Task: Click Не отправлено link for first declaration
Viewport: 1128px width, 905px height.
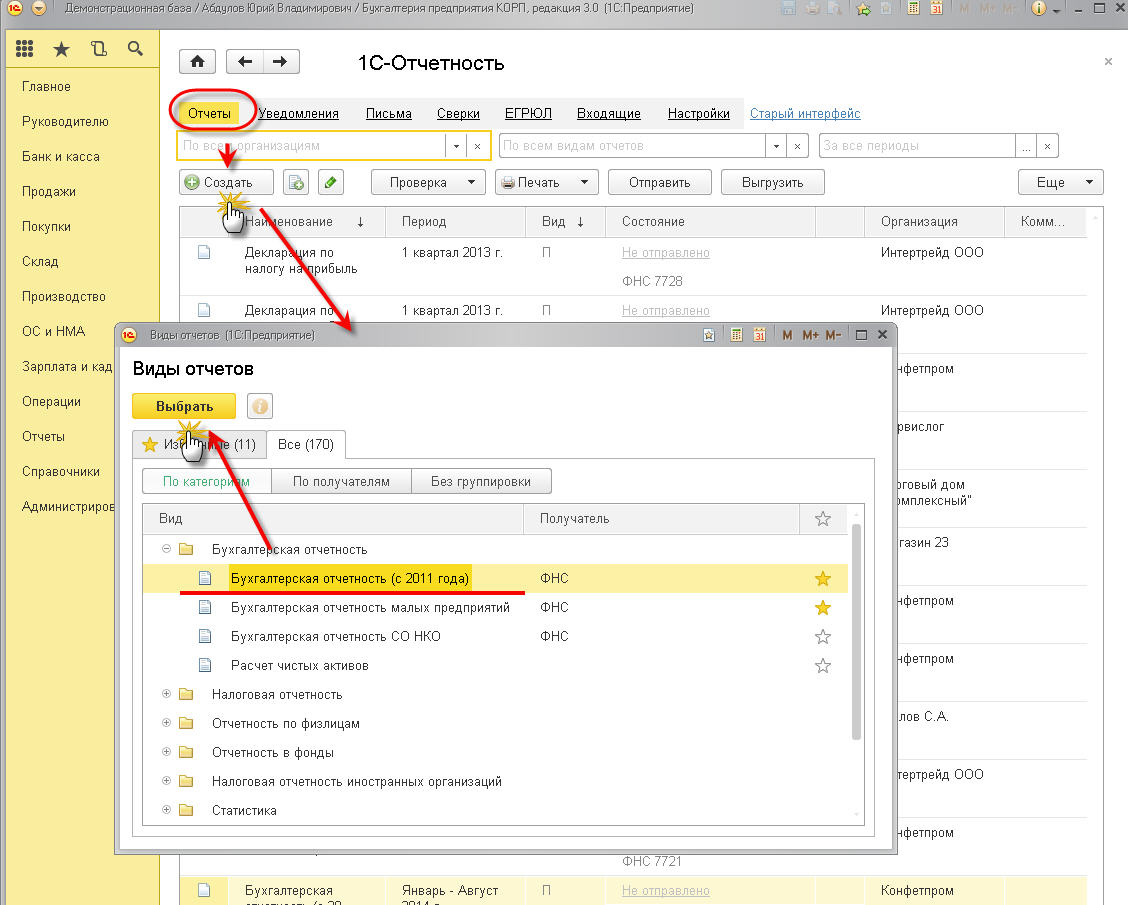Action: pyautogui.click(x=665, y=253)
